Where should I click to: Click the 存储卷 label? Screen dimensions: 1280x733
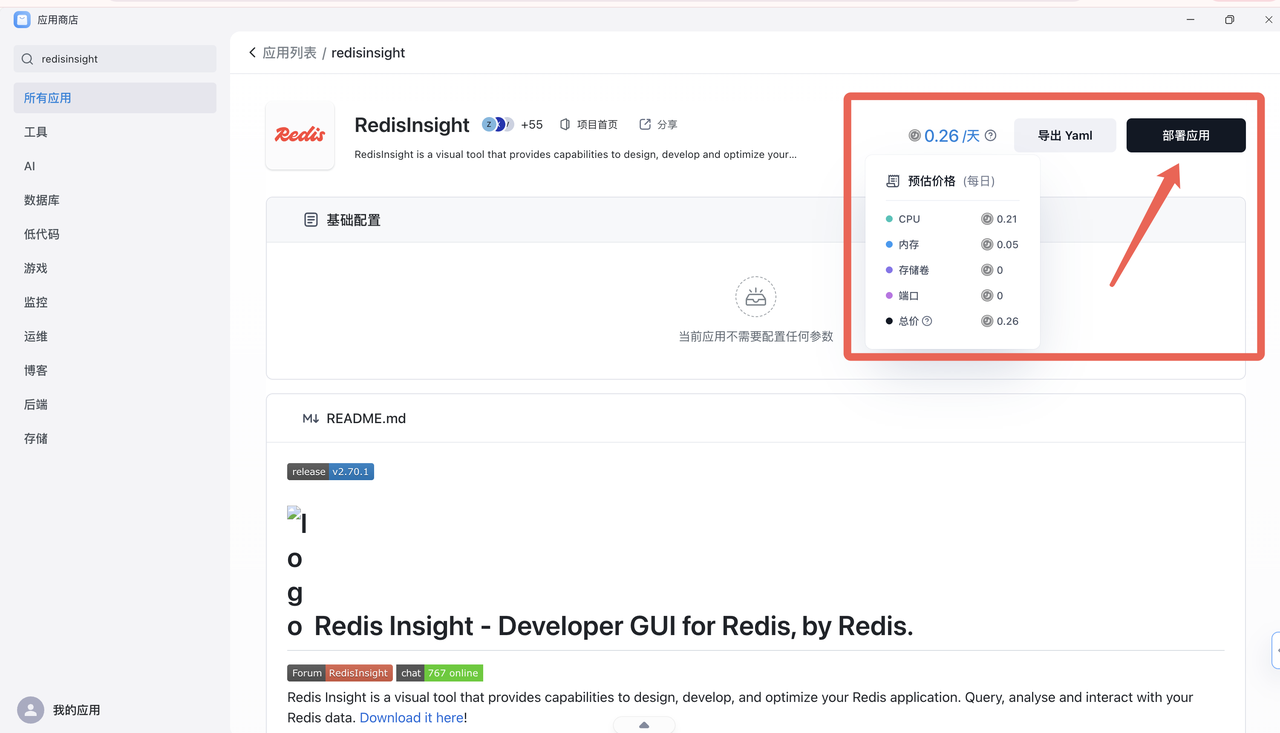(914, 270)
